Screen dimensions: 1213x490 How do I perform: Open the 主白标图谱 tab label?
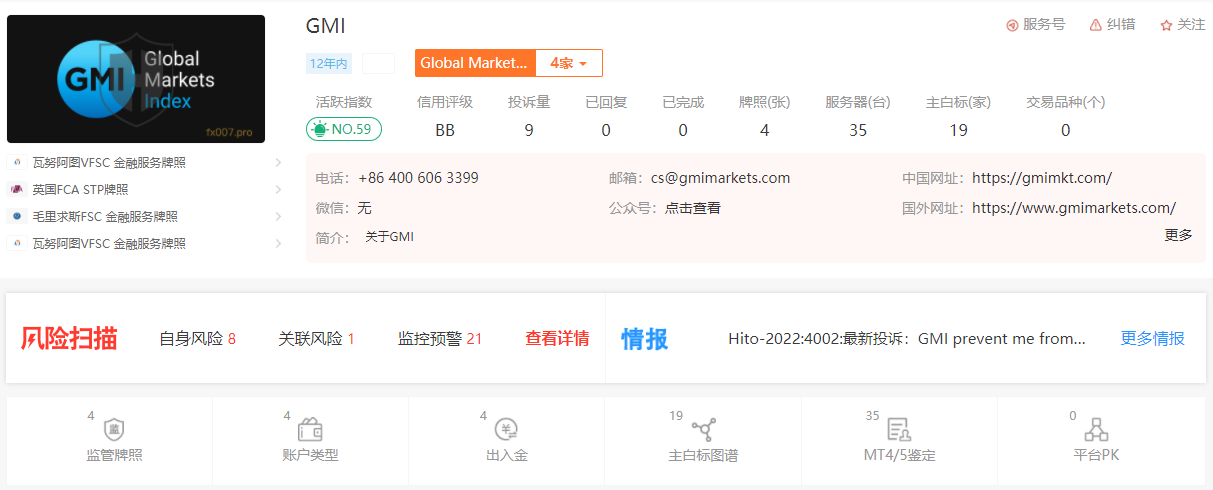pyautogui.click(x=703, y=456)
